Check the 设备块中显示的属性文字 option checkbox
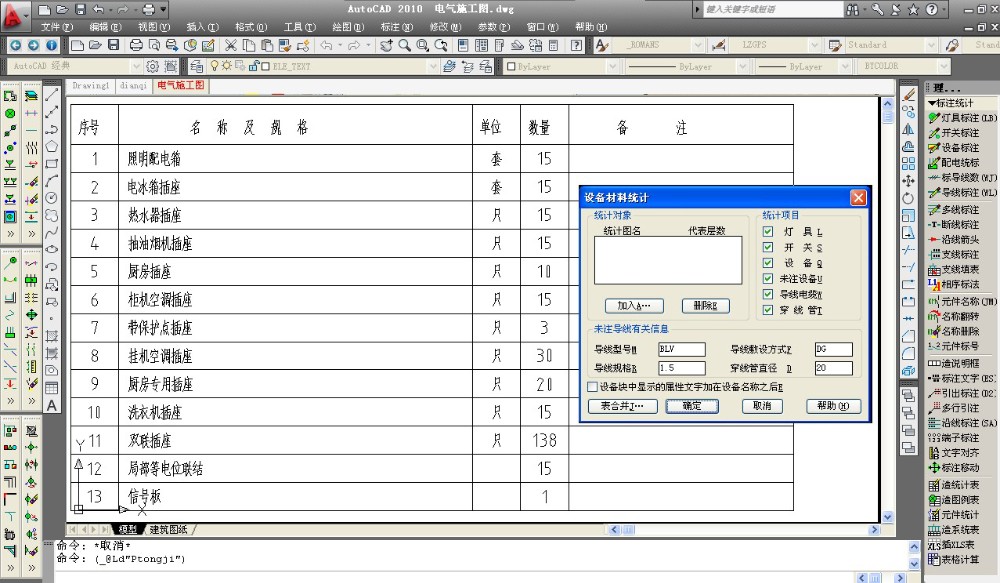Image resolution: width=1000 pixels, height=583 pixels. click(592, 387)
